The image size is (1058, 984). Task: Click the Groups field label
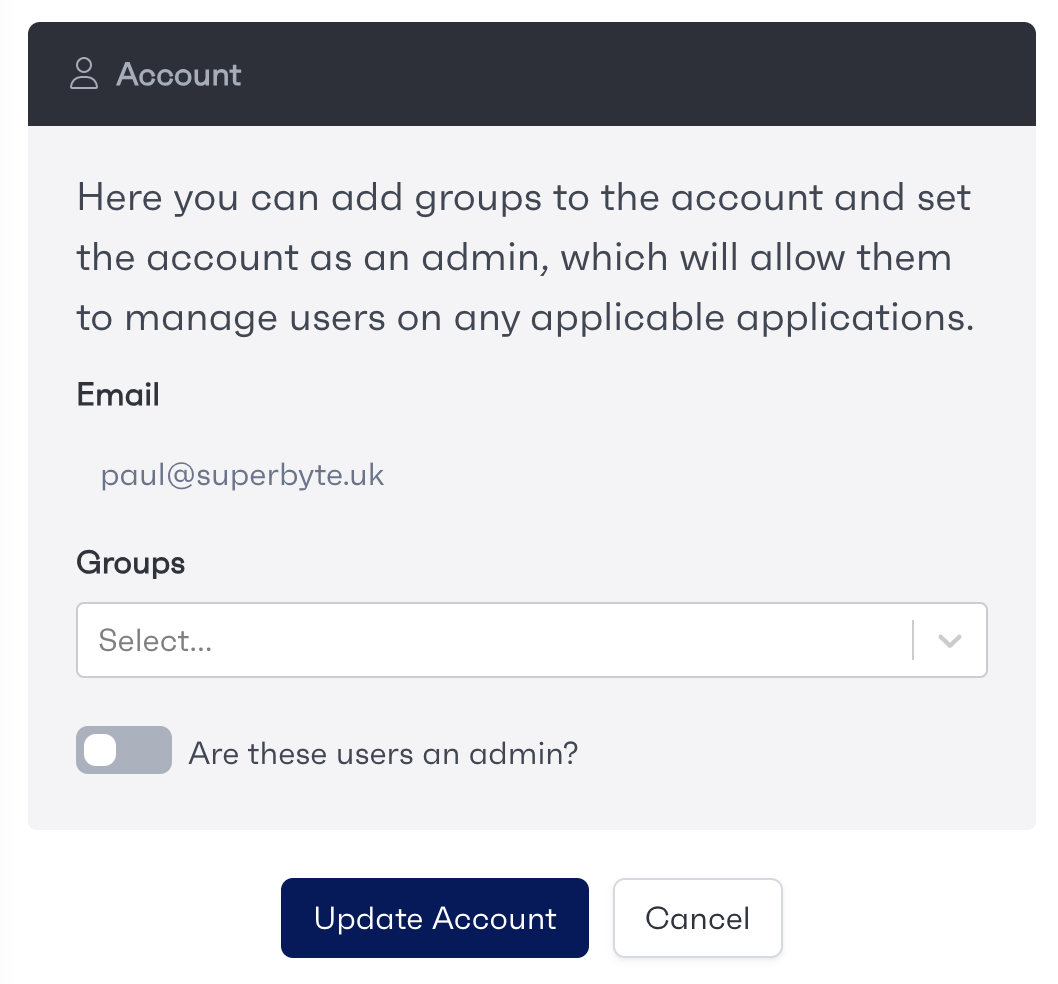[x=130, y=563]
